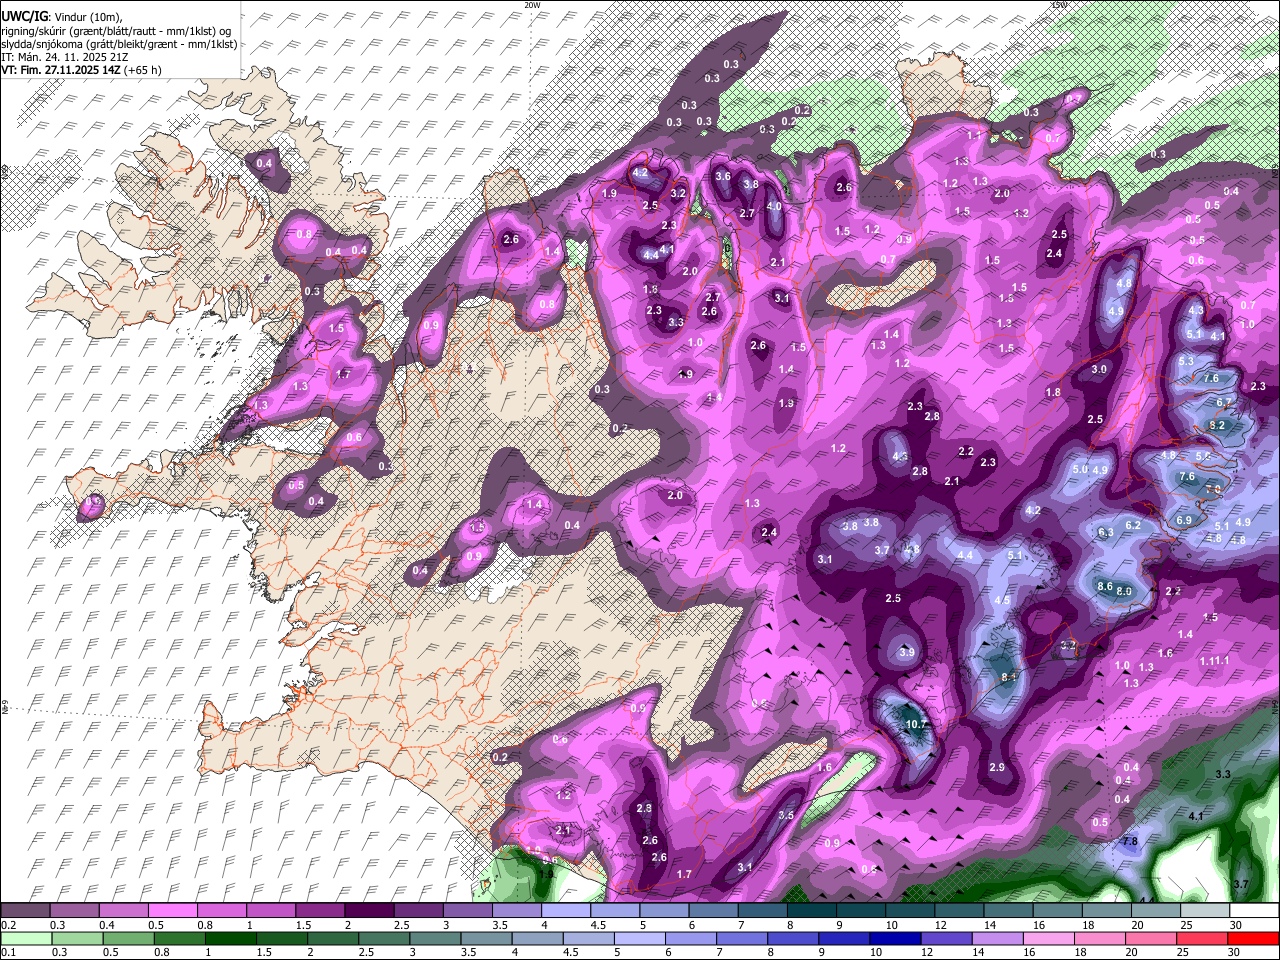Click the 6.7 value on the map

pos(1223,401)
